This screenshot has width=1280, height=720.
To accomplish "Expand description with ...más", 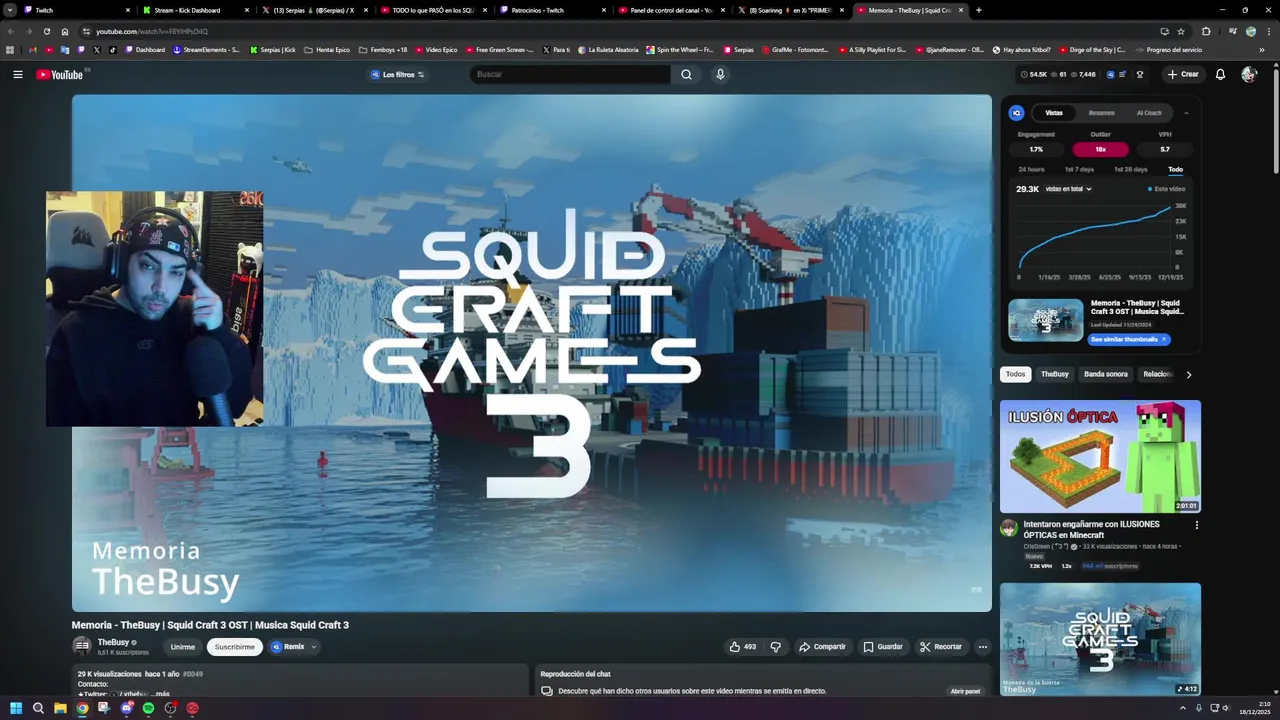I will click(x=159, y=693).
